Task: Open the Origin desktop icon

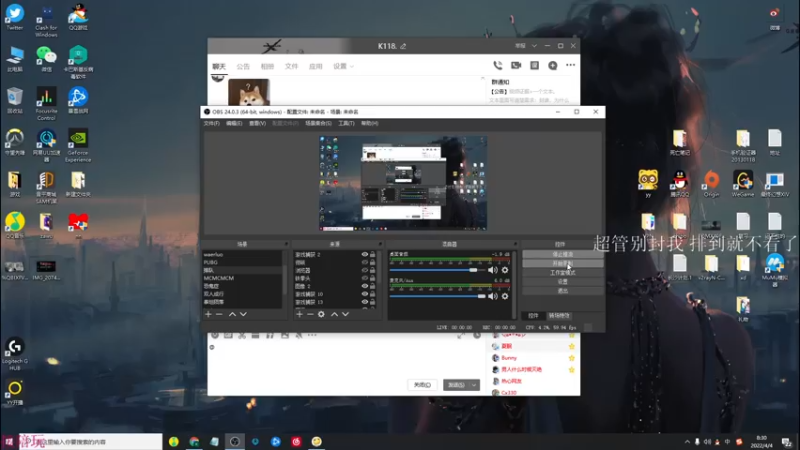Action: tap(711, 184)
